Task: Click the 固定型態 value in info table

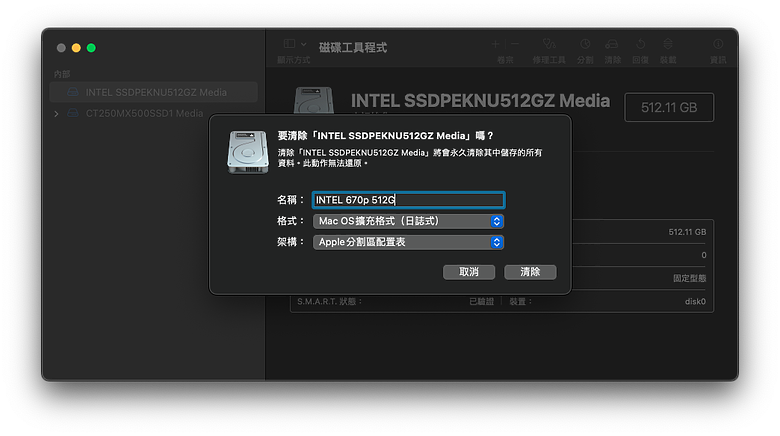Action: (x=689, y=278)
